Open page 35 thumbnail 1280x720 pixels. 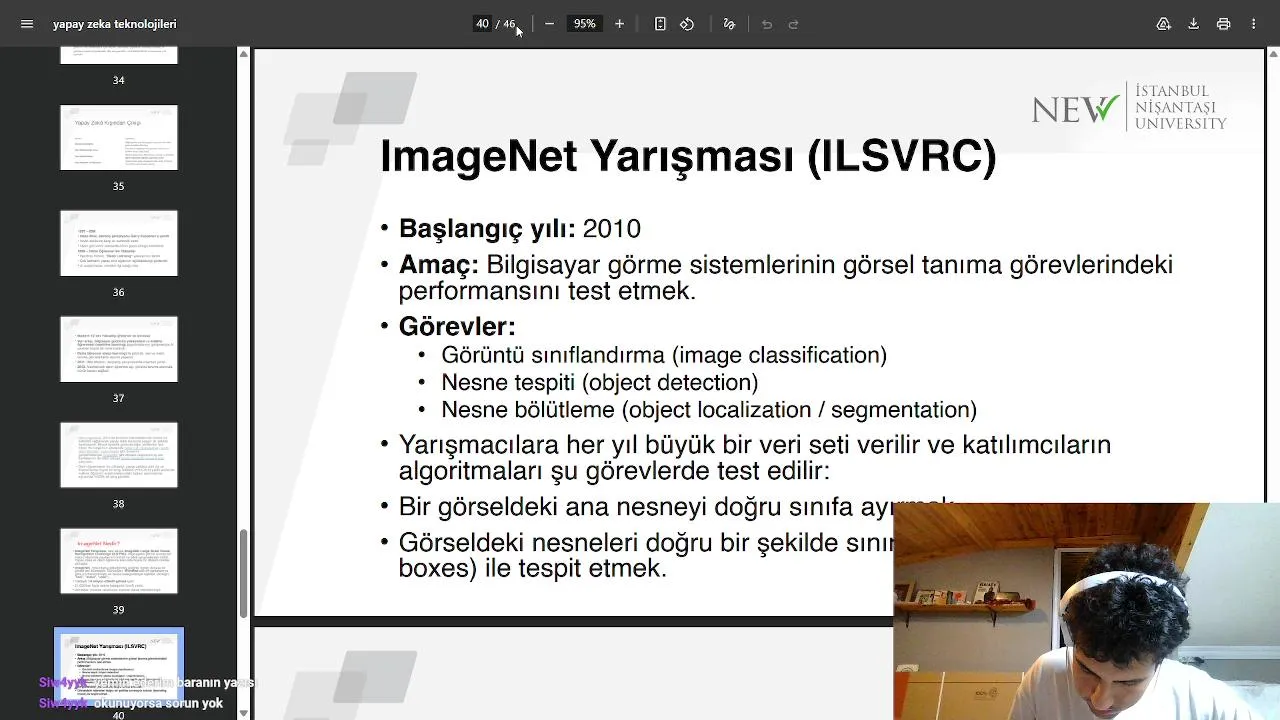[119, 137]
